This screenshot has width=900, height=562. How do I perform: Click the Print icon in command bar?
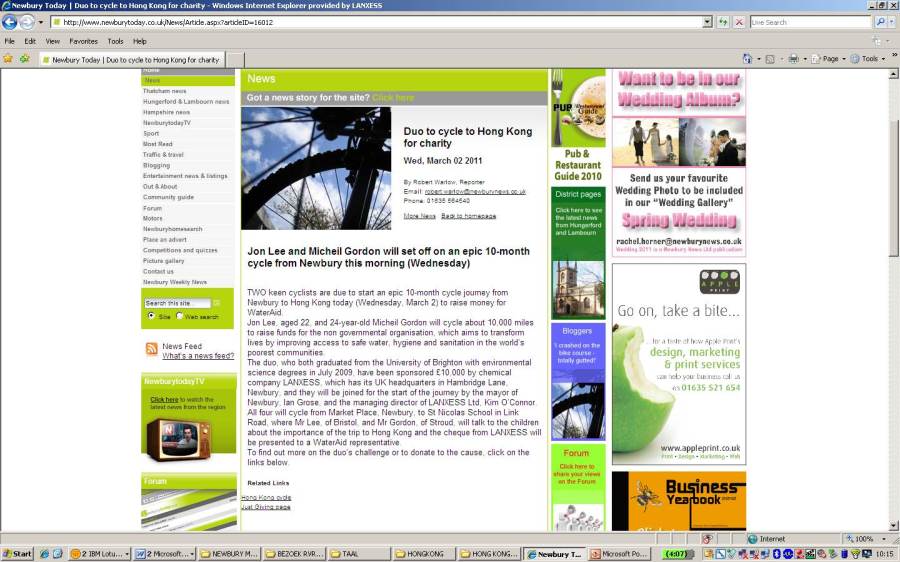coord(792,59)
